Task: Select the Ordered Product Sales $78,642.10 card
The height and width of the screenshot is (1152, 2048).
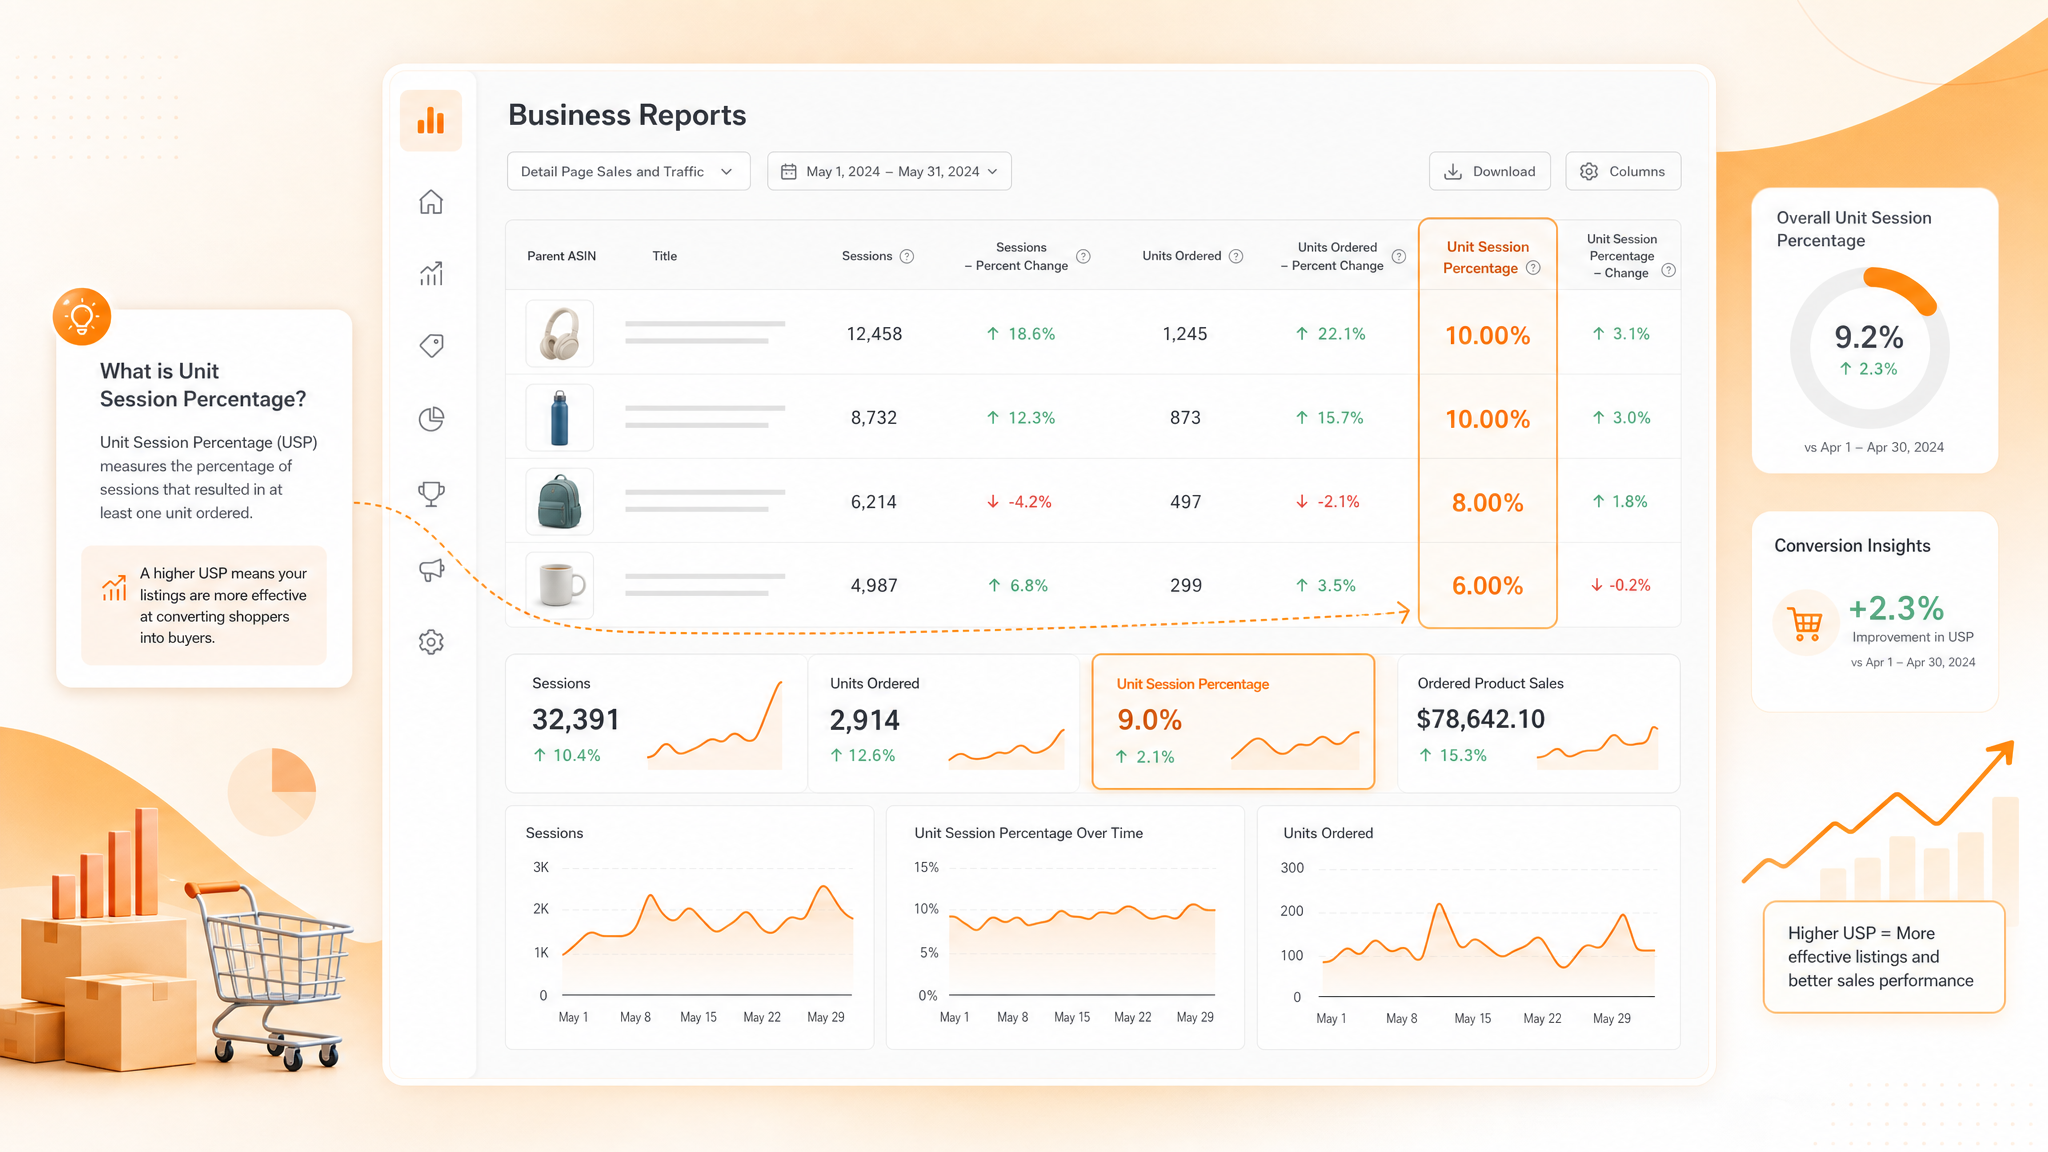Action: point(1538,723)
